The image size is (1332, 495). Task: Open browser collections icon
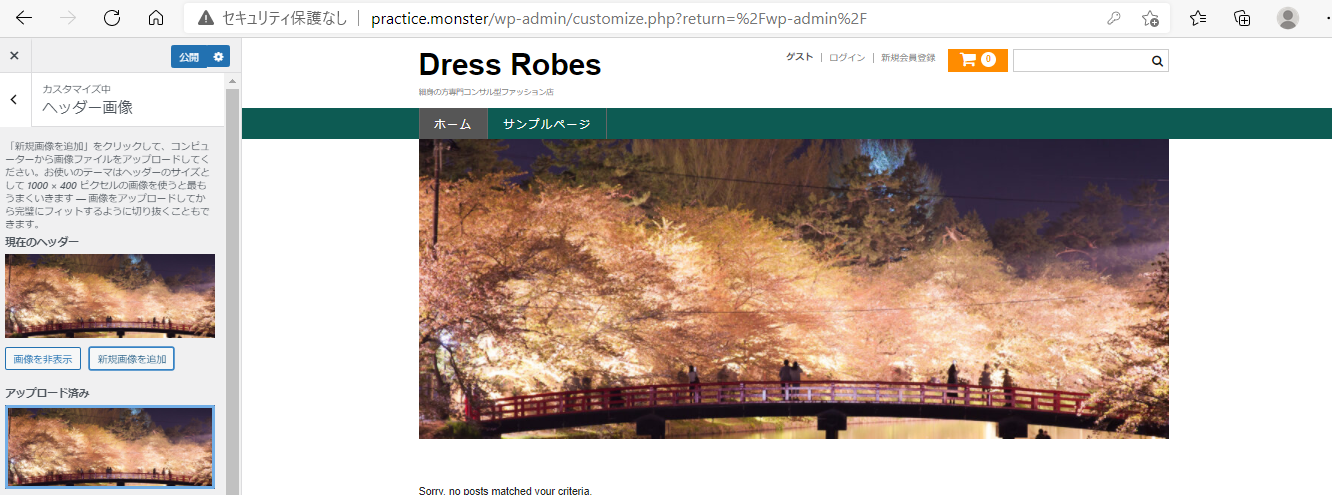(1242, 18)
